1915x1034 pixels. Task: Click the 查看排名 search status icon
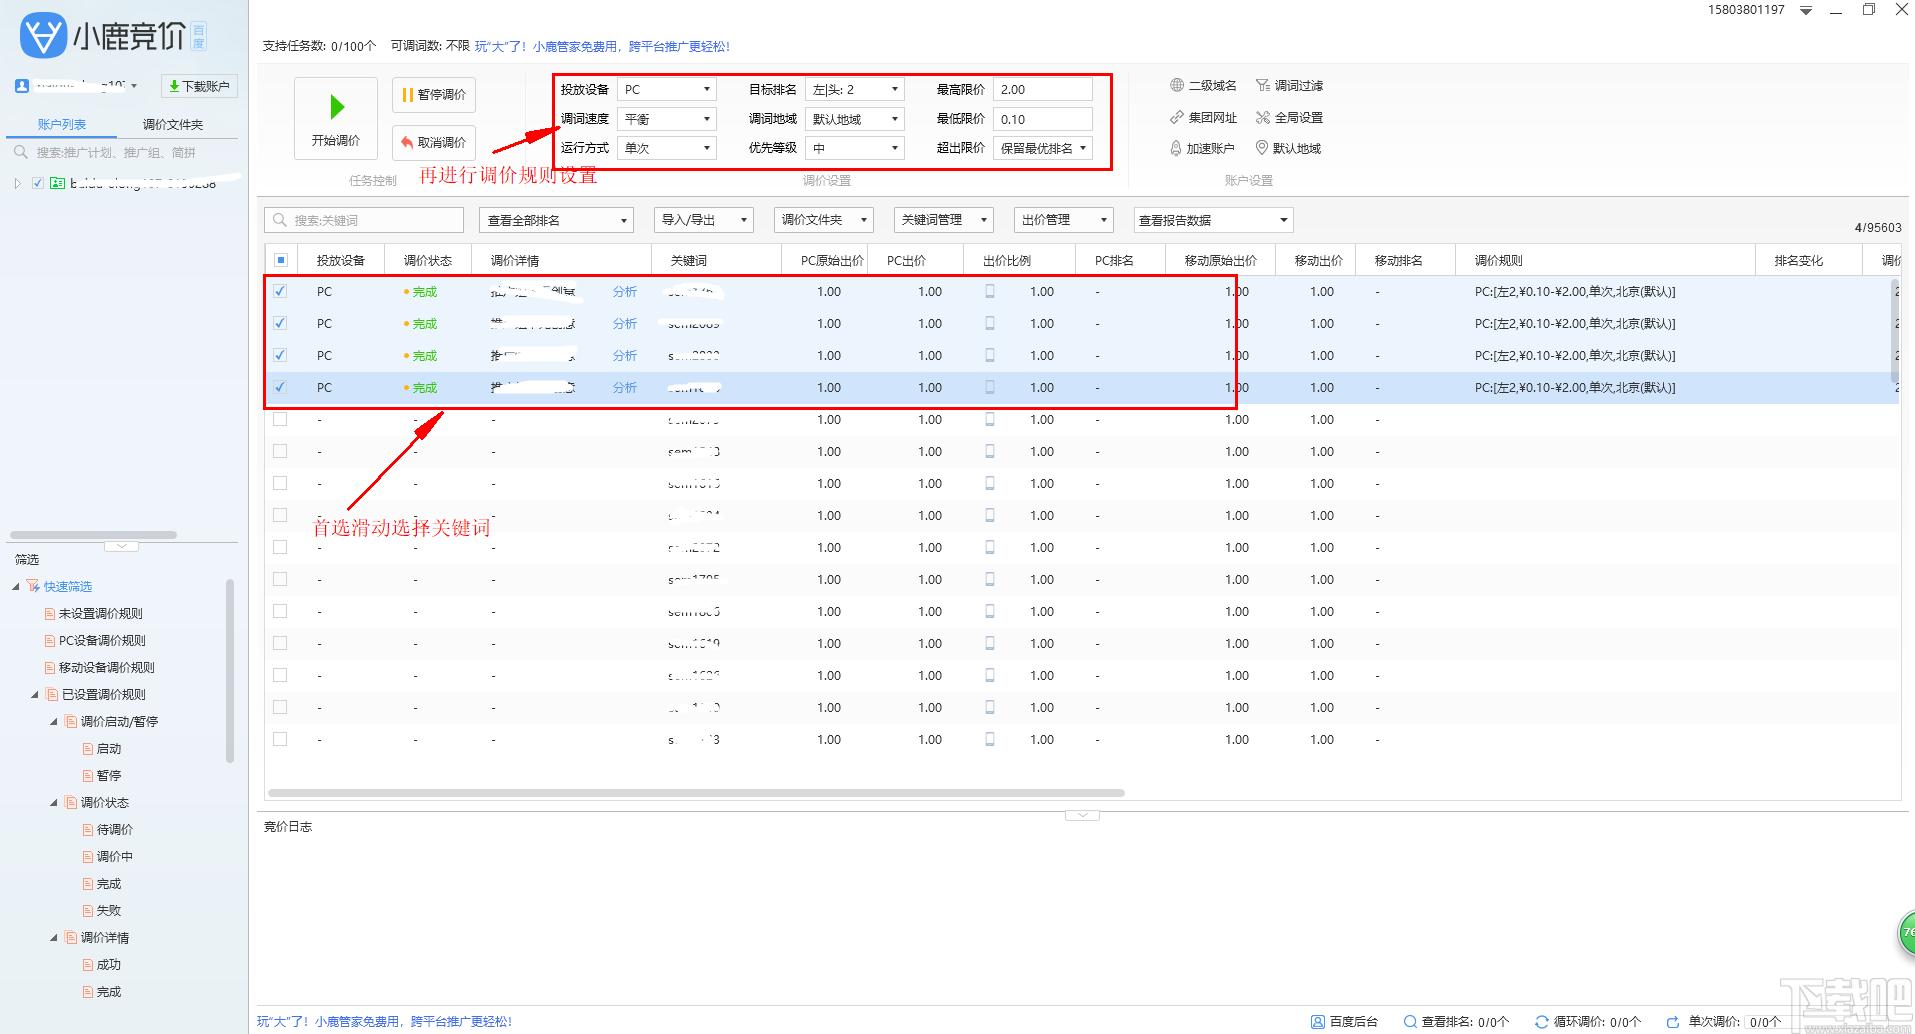click(x=1410, y=1022)
